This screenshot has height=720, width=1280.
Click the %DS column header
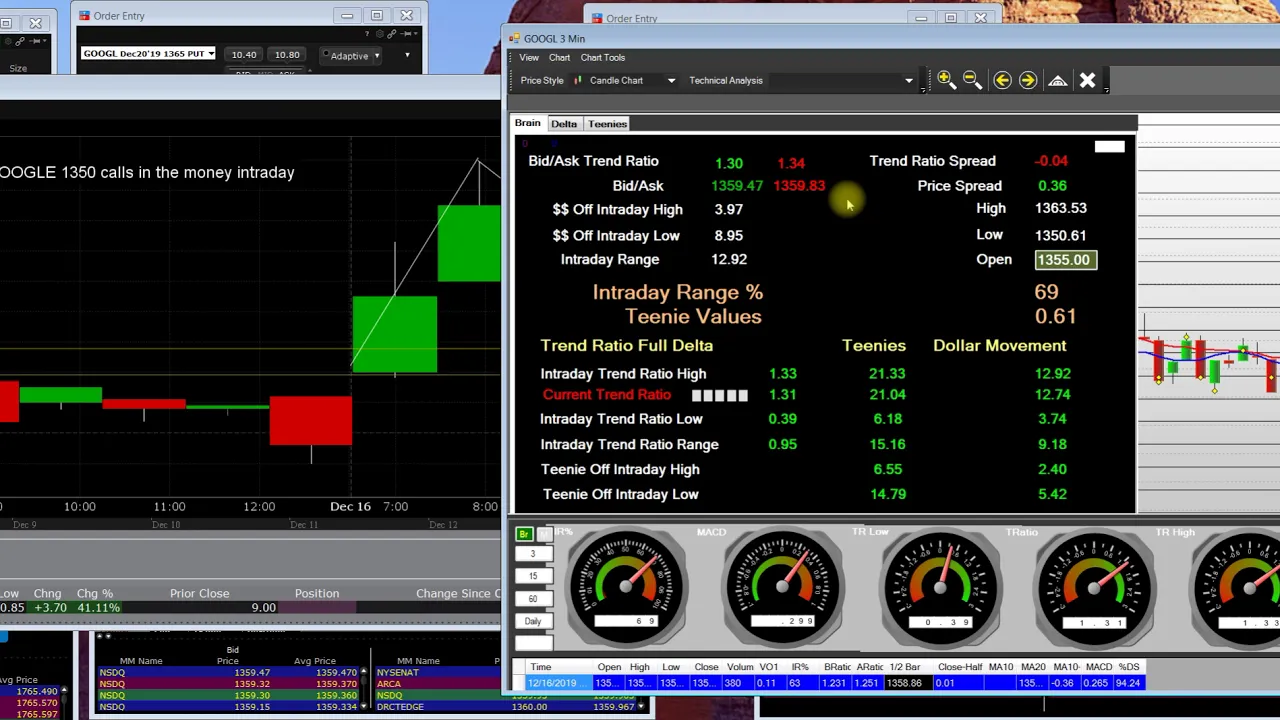click(x=1129, y=667)
